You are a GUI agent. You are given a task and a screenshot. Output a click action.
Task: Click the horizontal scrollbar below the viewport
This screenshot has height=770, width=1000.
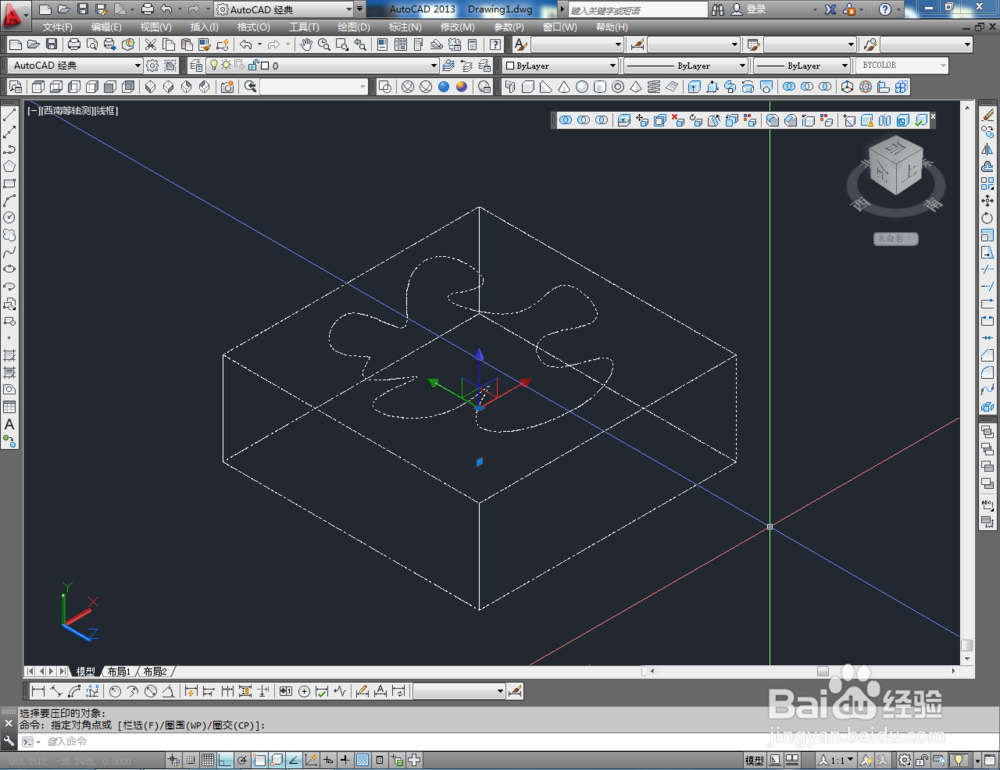pos(802,671)
